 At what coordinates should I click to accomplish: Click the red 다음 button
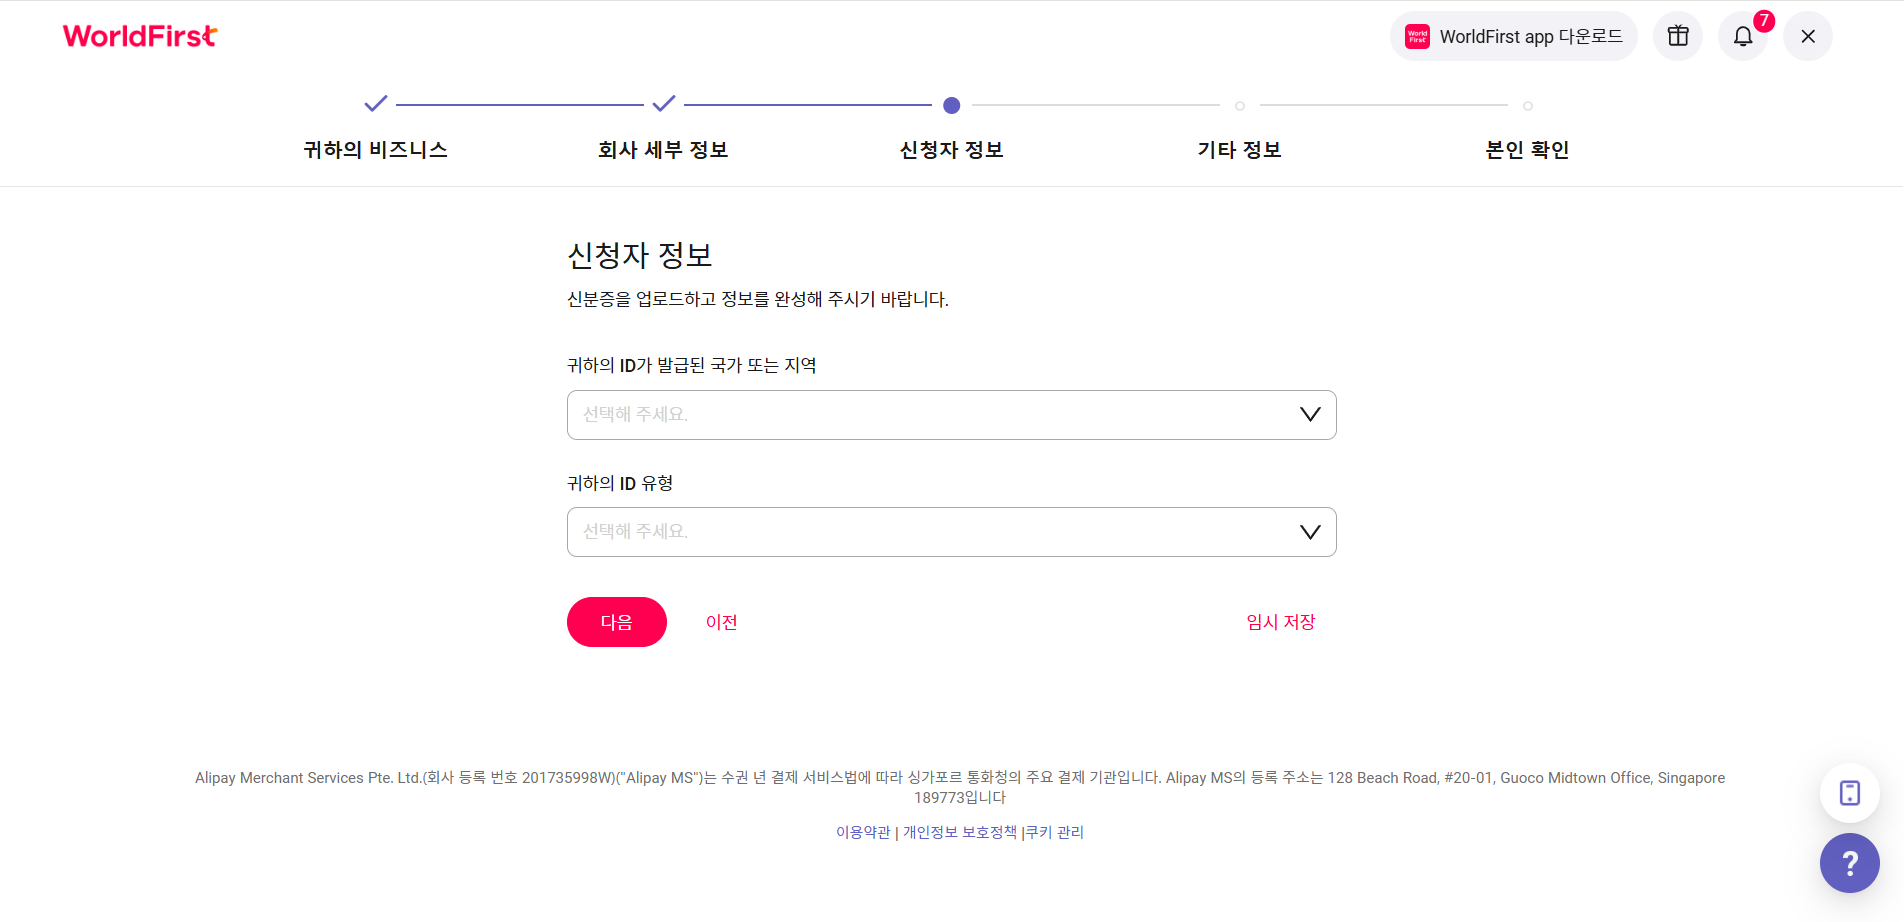(617, 622)
